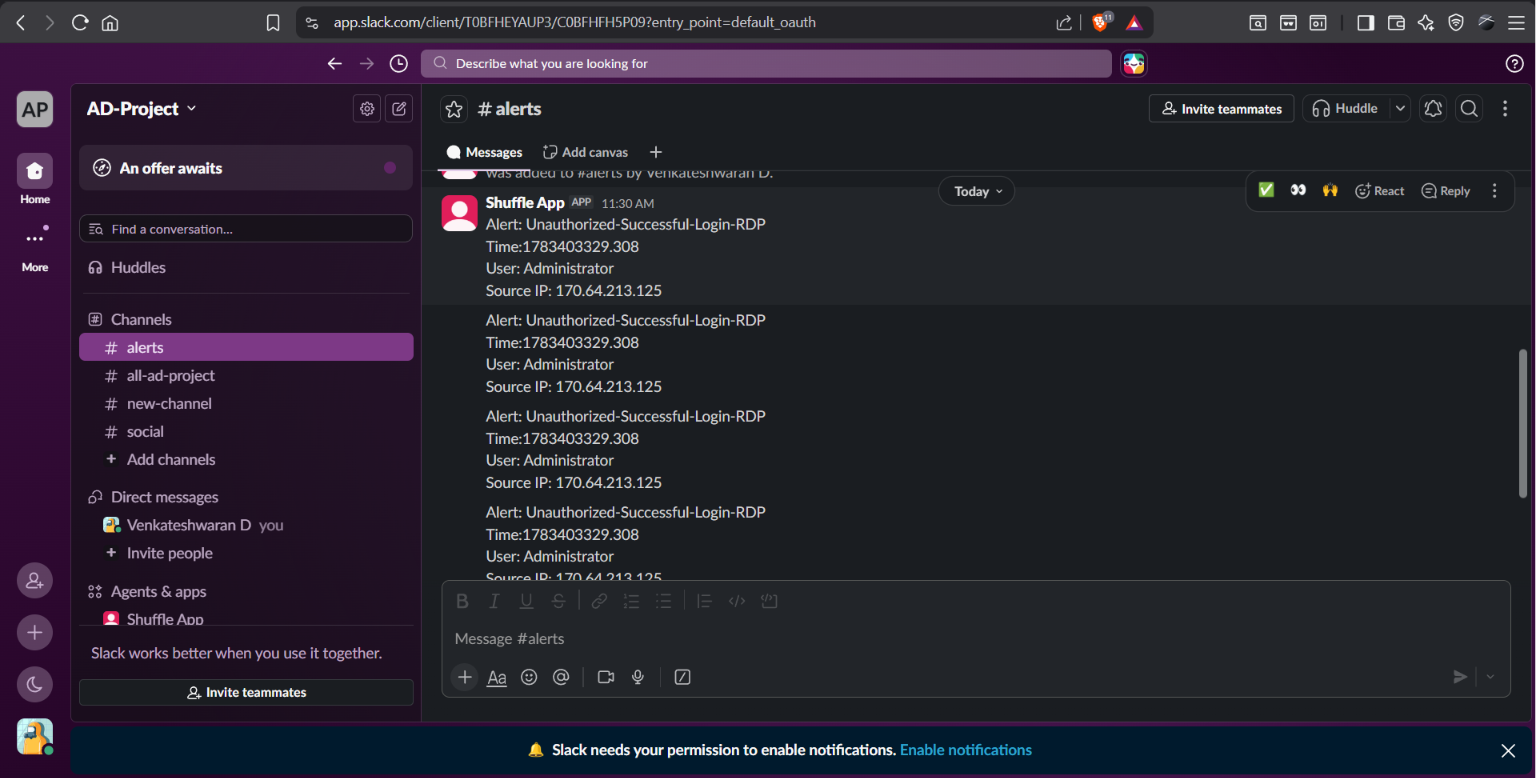This screenshot has height=778, width=1536.
Task: Collapse the Direct messages section
Action: 164,497
